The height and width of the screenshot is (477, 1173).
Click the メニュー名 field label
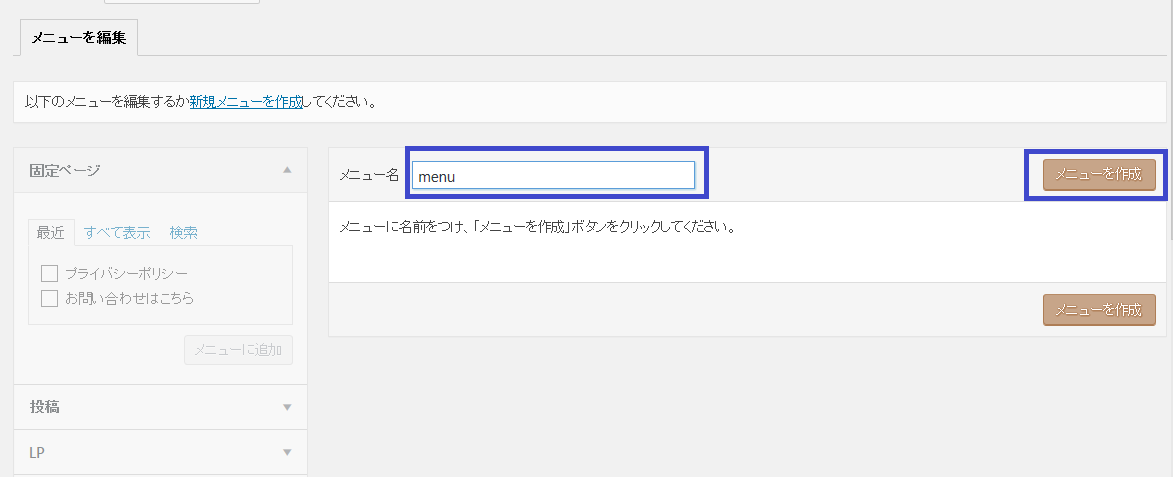(x=369, y=175)
